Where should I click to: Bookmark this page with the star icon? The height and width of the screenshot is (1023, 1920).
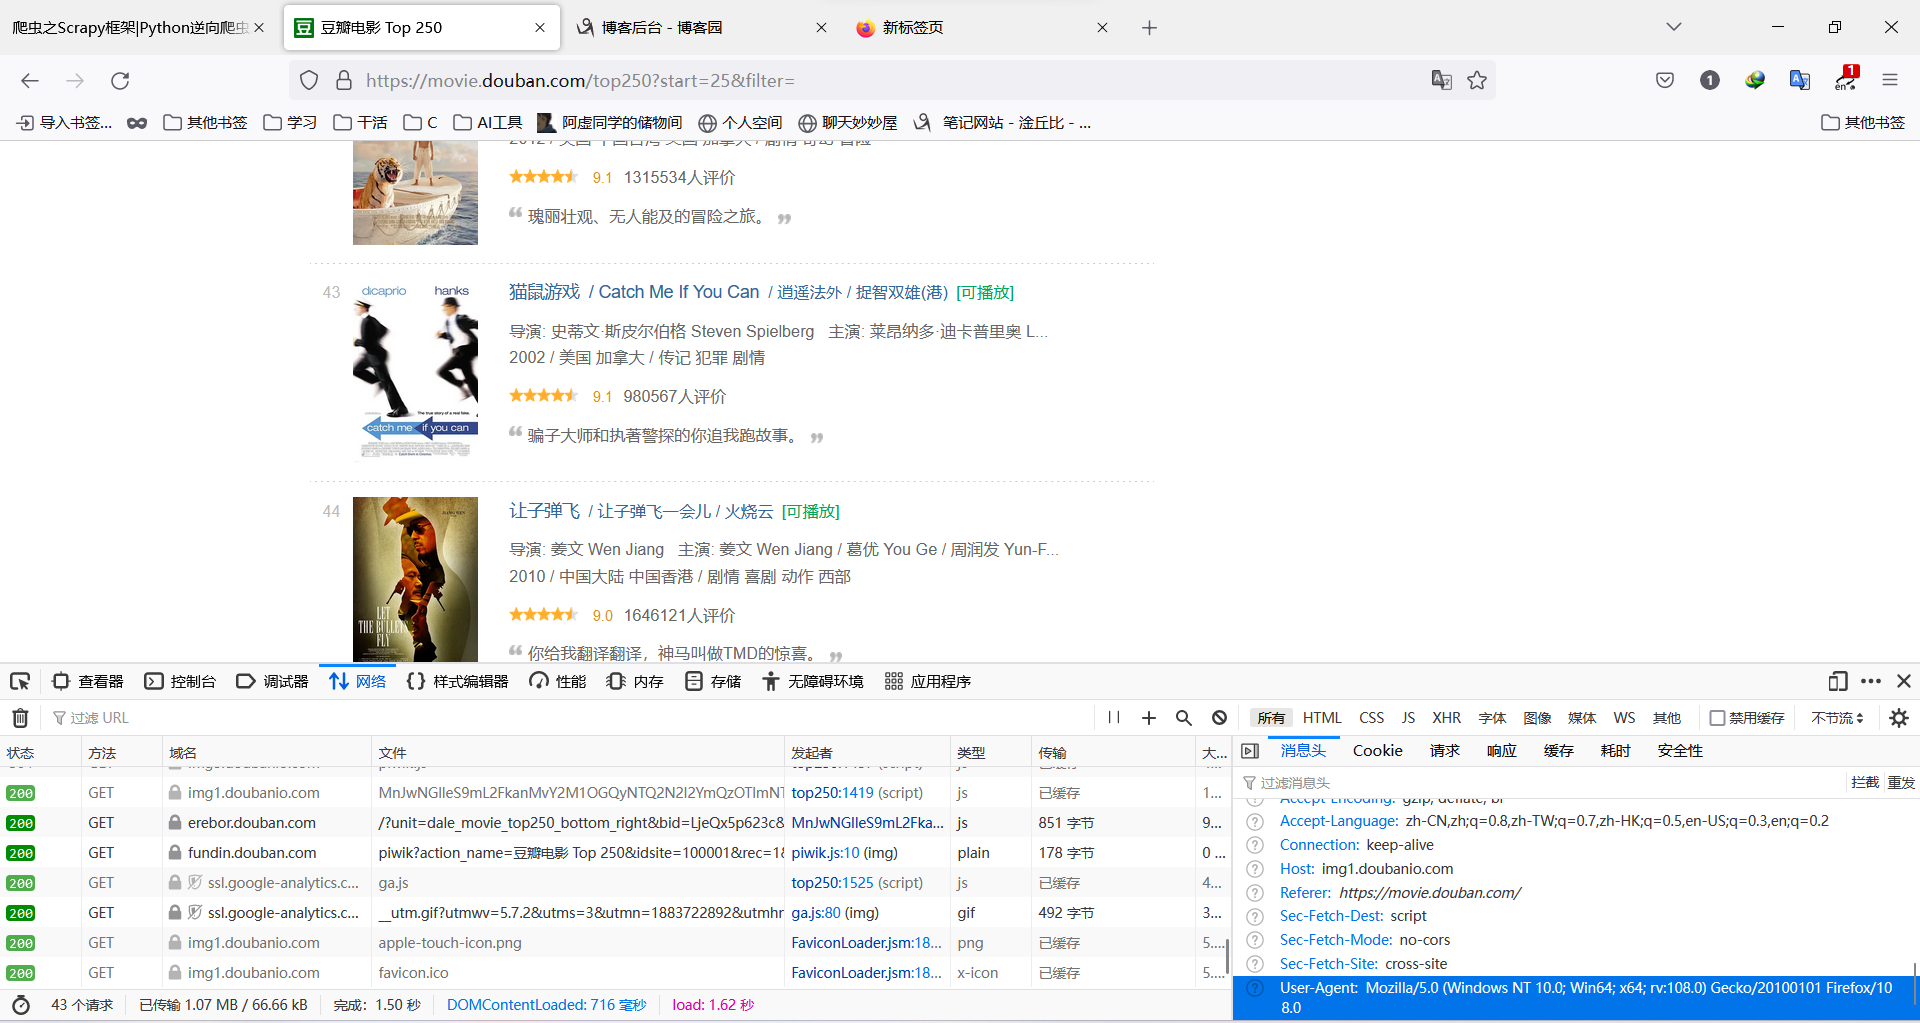pyautogui.click(x=1477, y=80)
